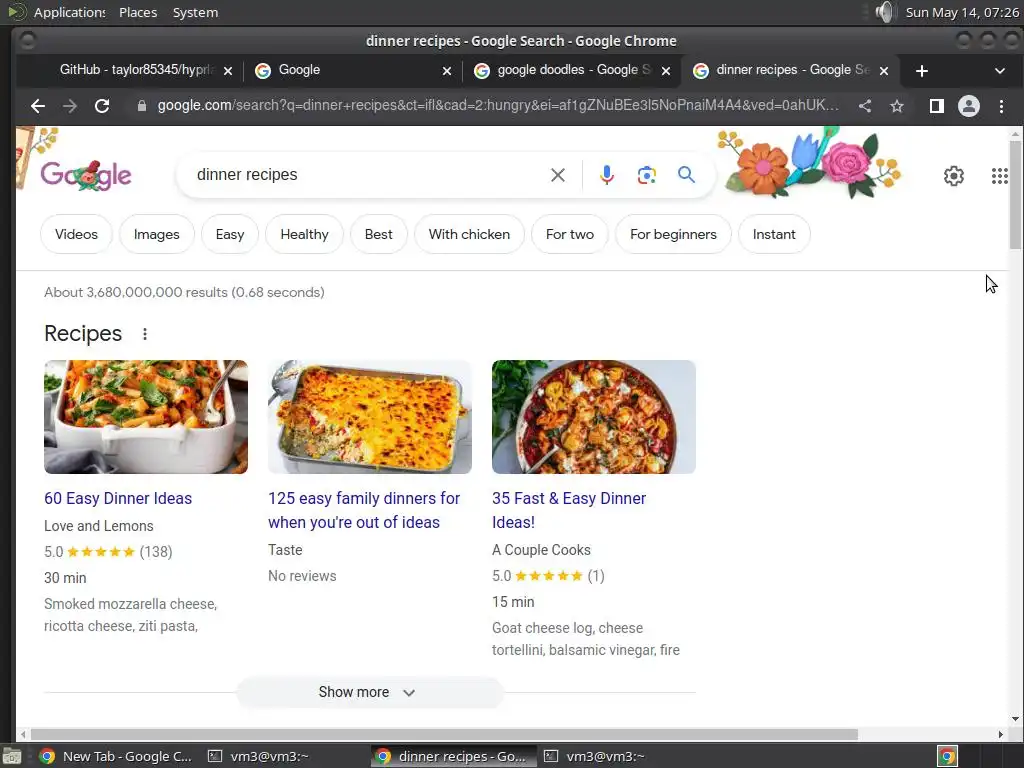Search by image with the Lens icon
Screen dimensions: 1024x768
click(x=647, y=175)
